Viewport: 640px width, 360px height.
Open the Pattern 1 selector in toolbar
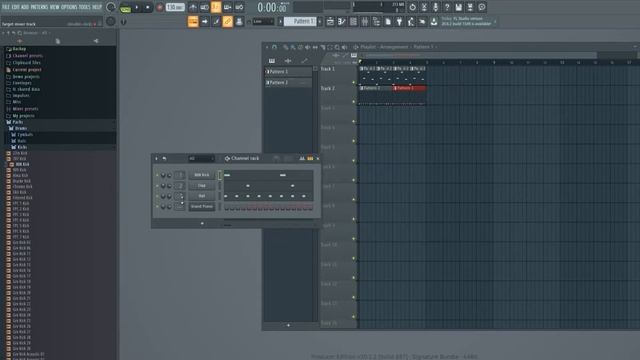pos(300,22)
